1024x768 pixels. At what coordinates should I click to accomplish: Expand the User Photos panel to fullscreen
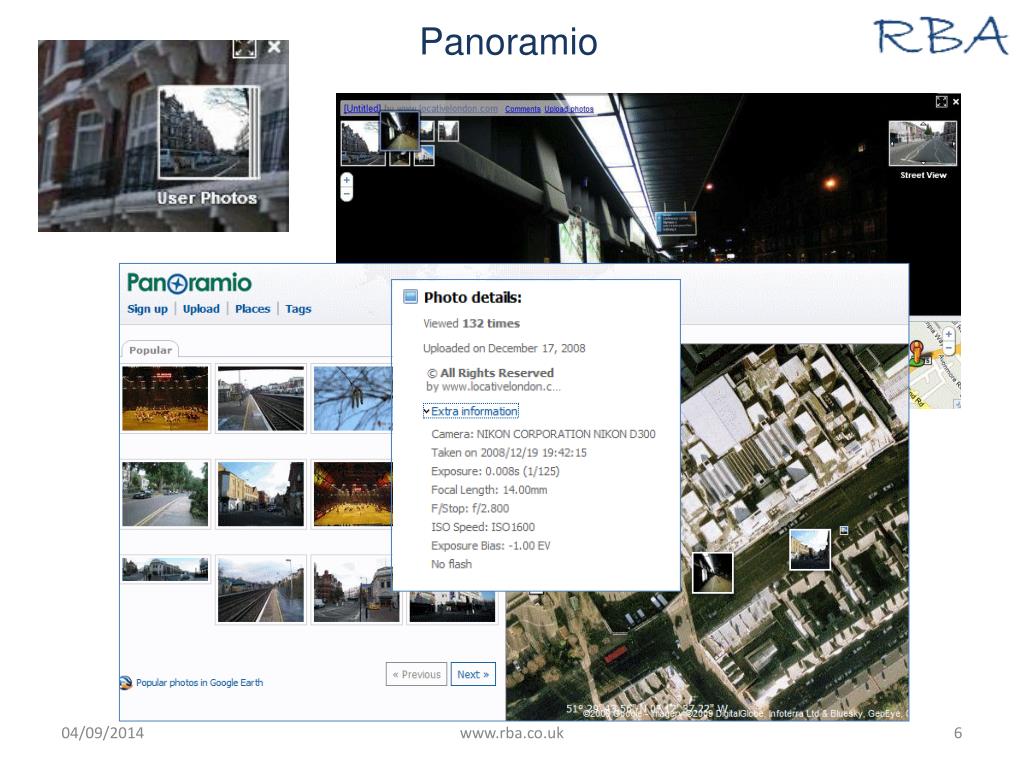coord(244,48)
